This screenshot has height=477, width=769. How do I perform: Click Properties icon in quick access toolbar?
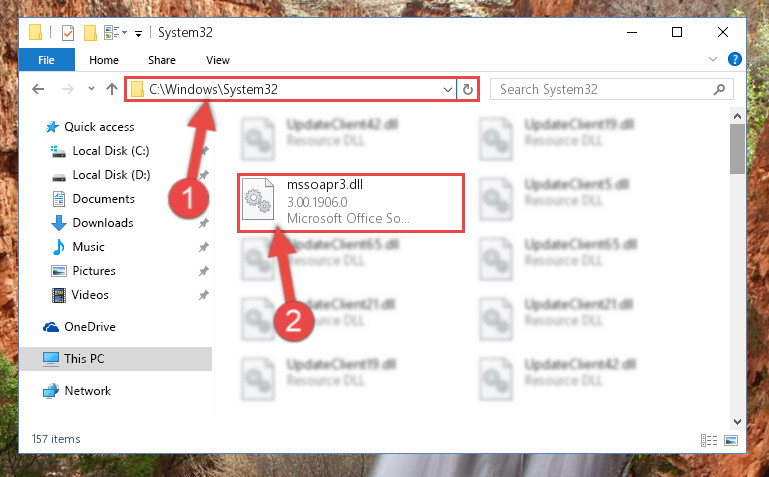[68, 33]
